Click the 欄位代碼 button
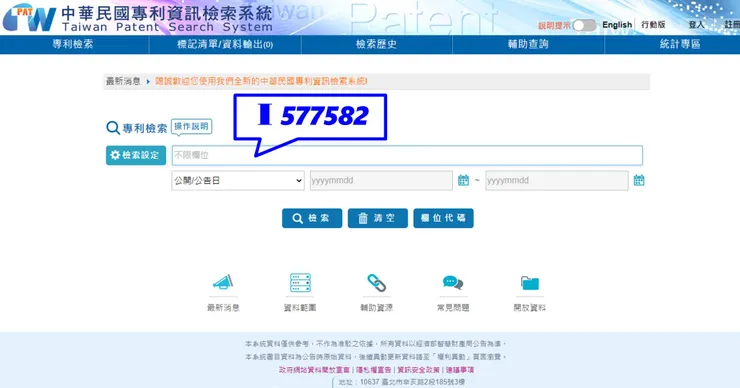740x388 pixels. pyautogui.click(x=443, y=218)
